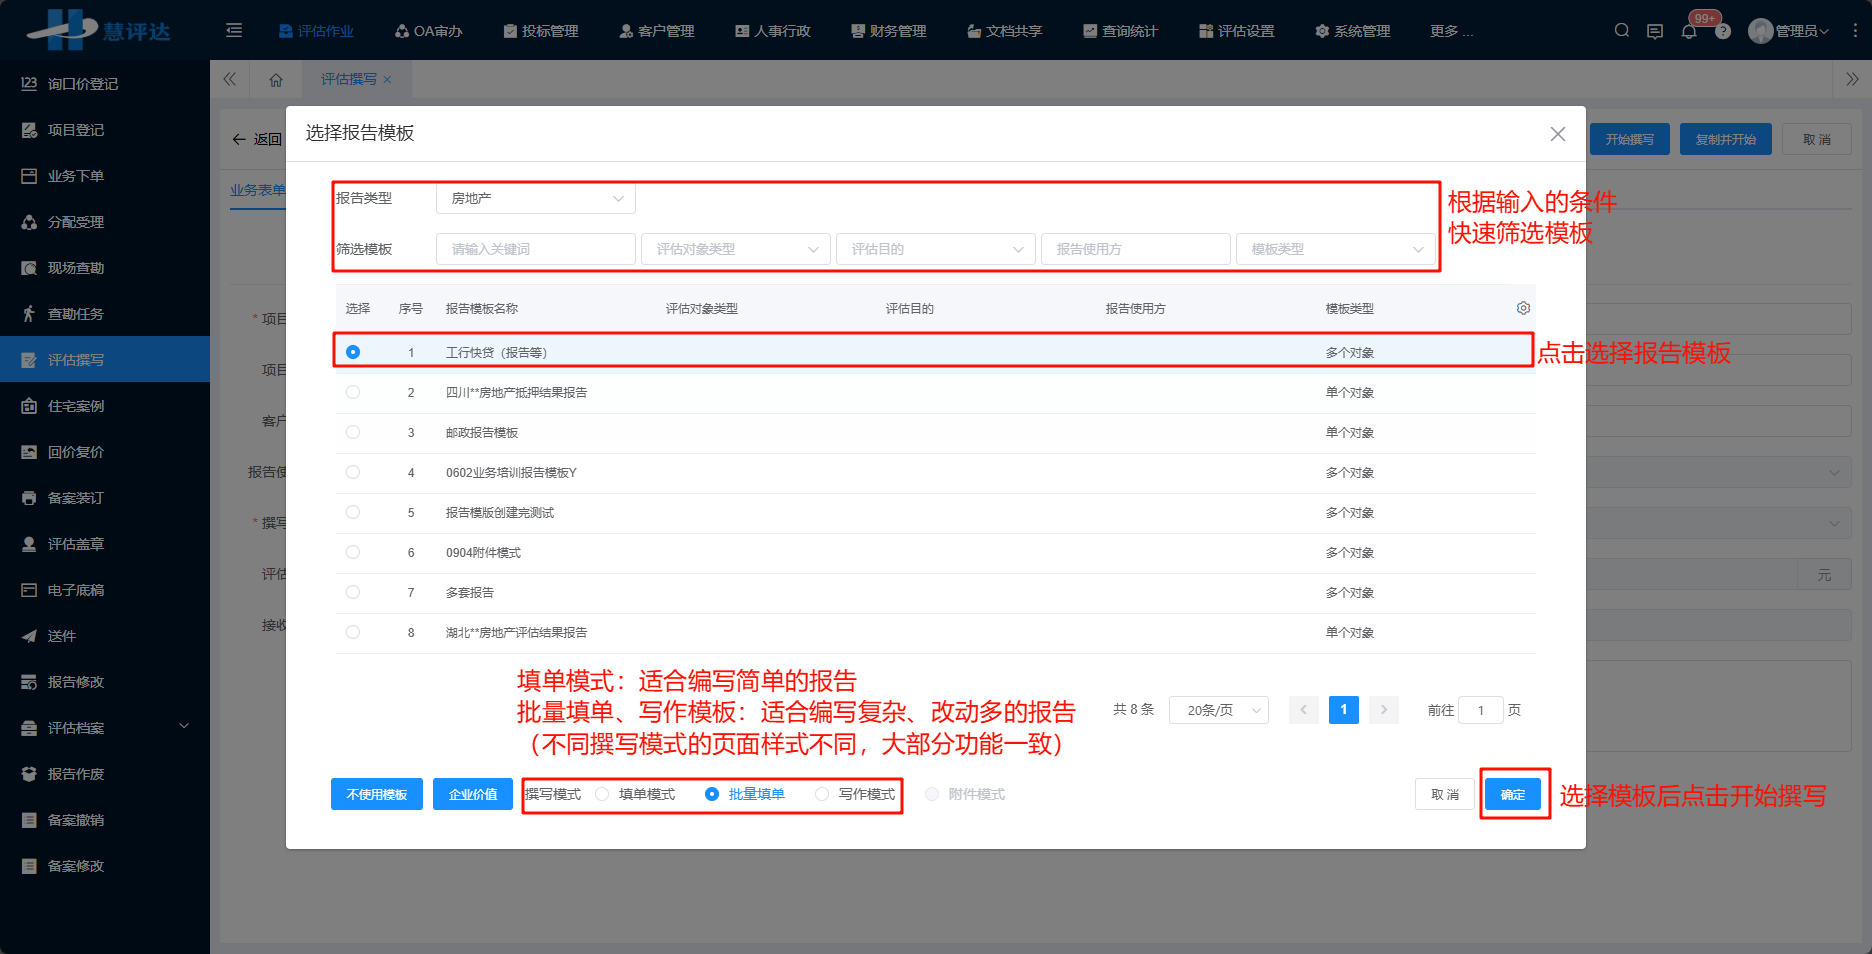Click the search icon in top bar
This screenshot has width=1872, height=954.
pos(1621,31)
